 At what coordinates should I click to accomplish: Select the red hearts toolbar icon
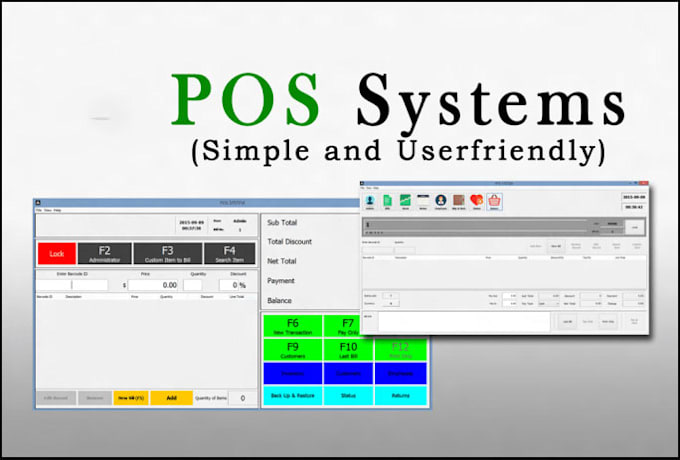pyautogui.click(x=477, y=202)
